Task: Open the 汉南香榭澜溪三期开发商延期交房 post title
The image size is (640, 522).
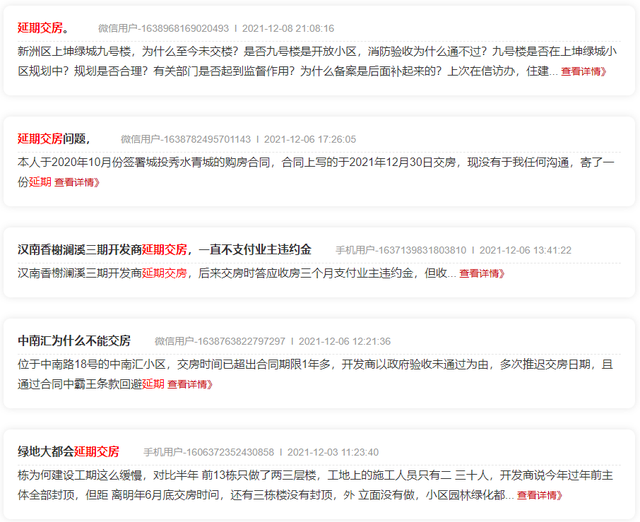Action: pyautogui.click(x=164, y=249)
